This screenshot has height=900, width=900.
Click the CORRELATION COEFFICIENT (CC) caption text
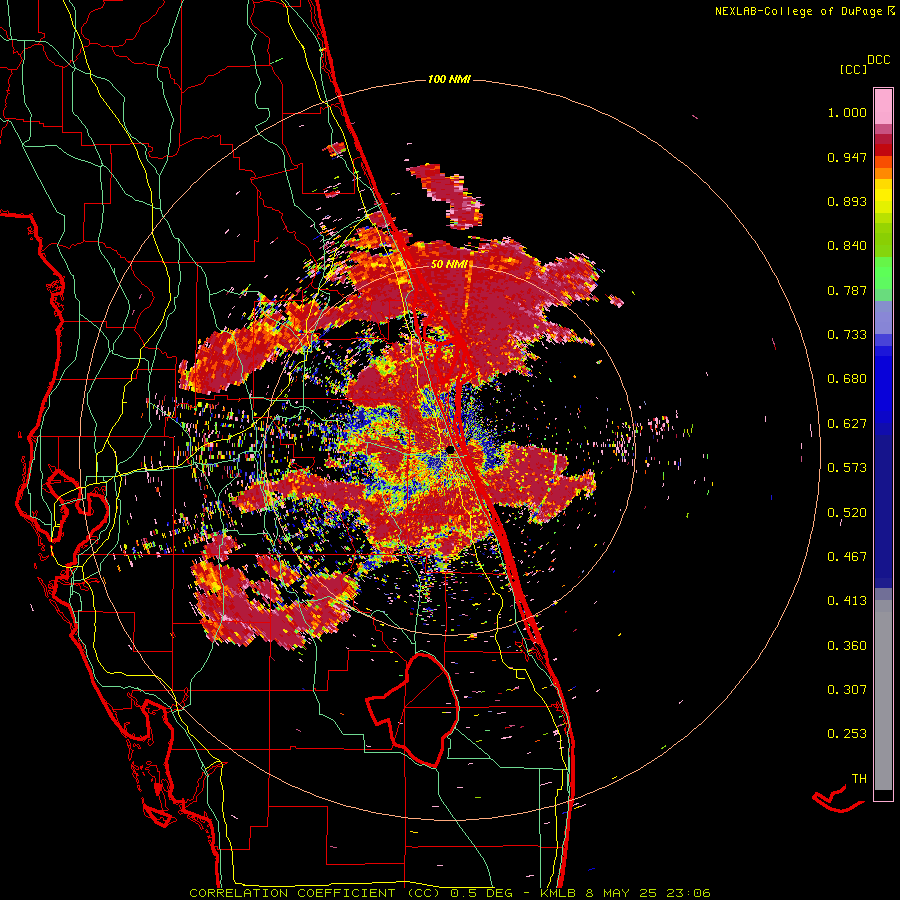315,893
